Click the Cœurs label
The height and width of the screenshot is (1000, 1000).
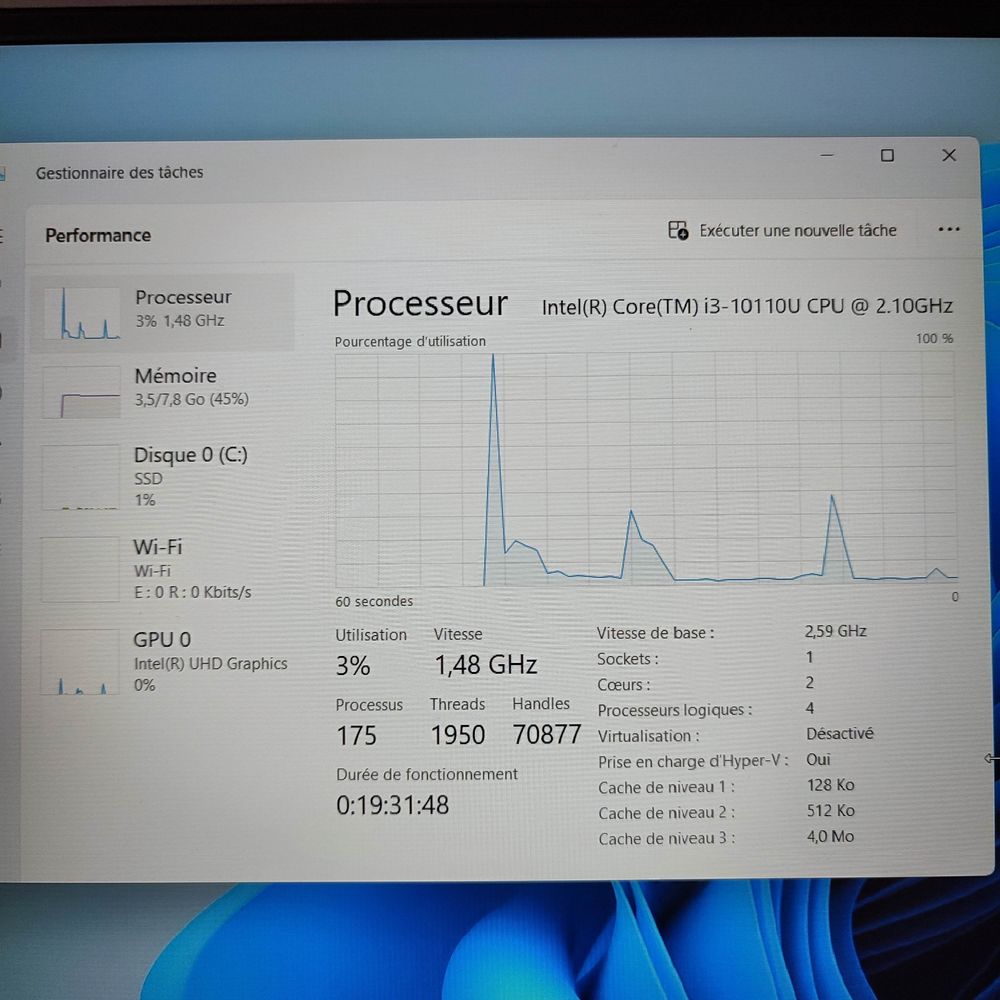[x=624, y=685]
